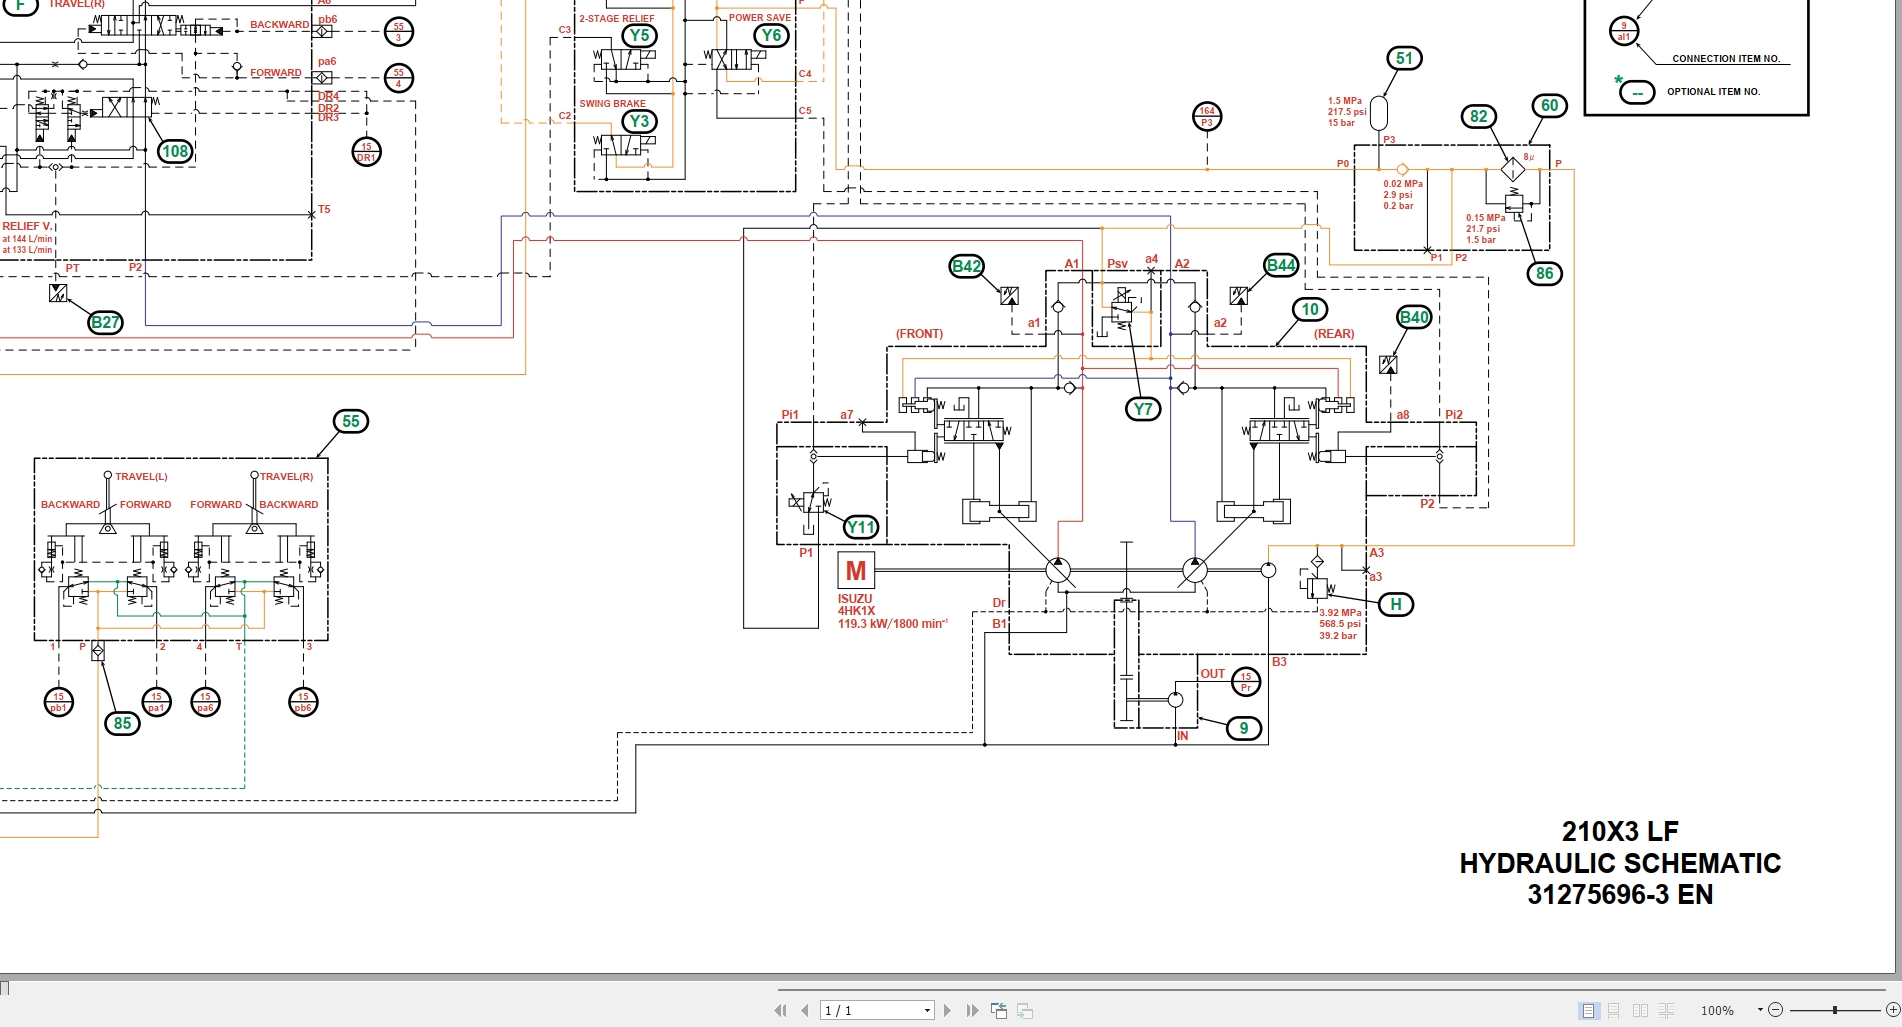Advance to the next page

click(x=948, y=1010)
